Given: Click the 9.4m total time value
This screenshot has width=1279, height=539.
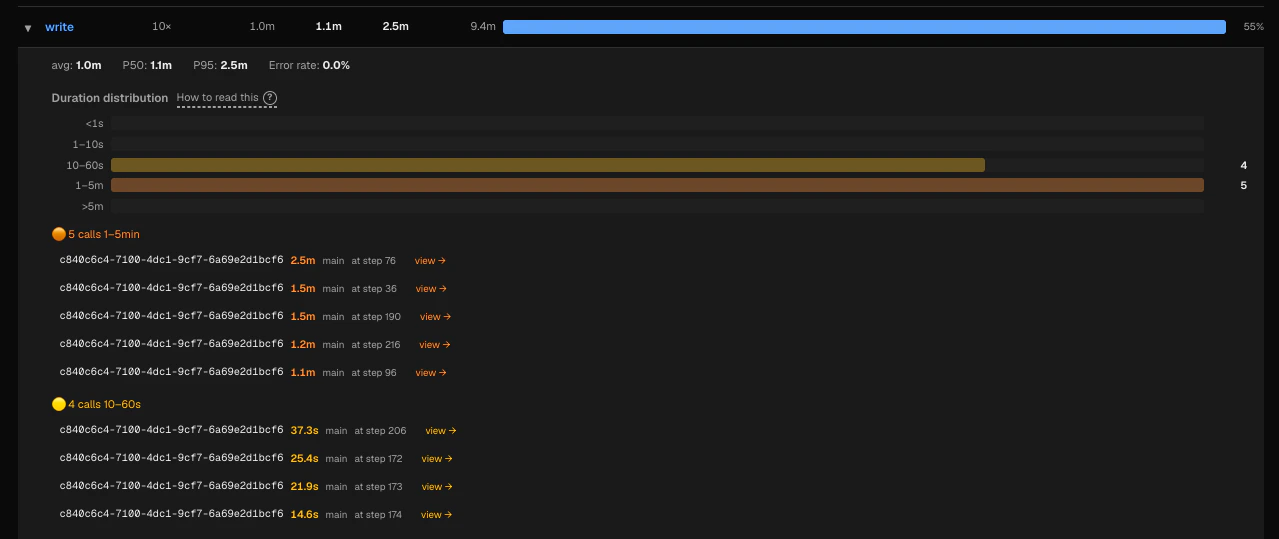Looking at the screenshot, I should 483,27.
